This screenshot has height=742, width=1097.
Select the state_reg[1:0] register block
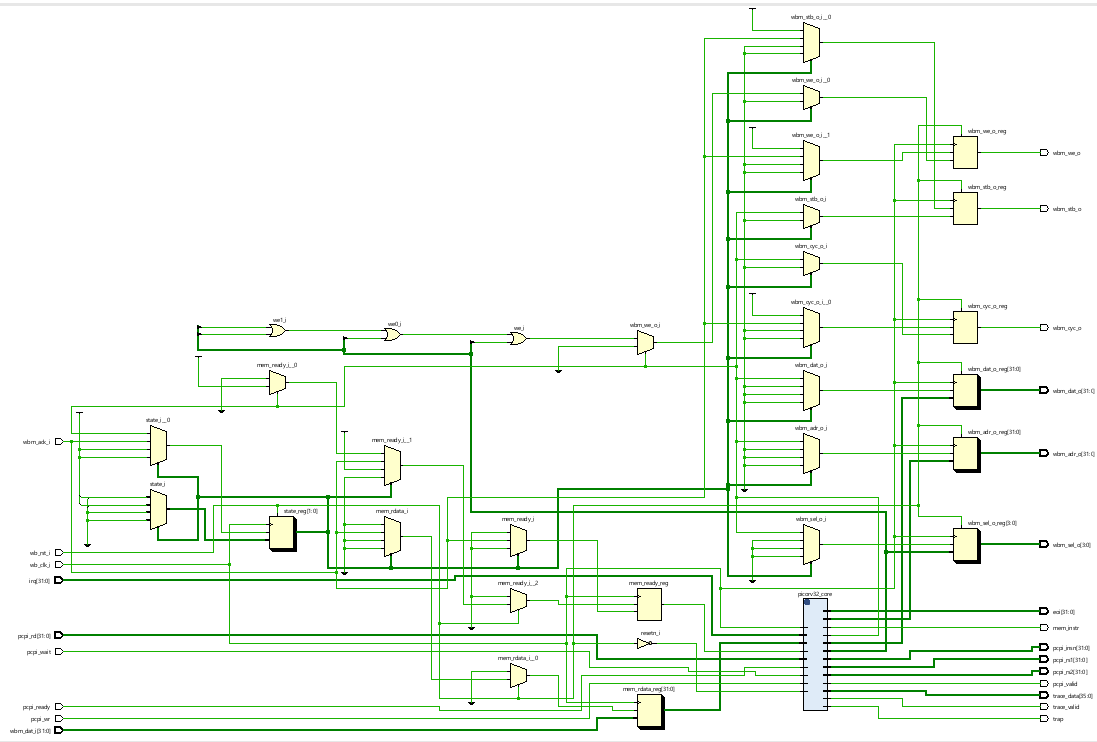(283, 534)
